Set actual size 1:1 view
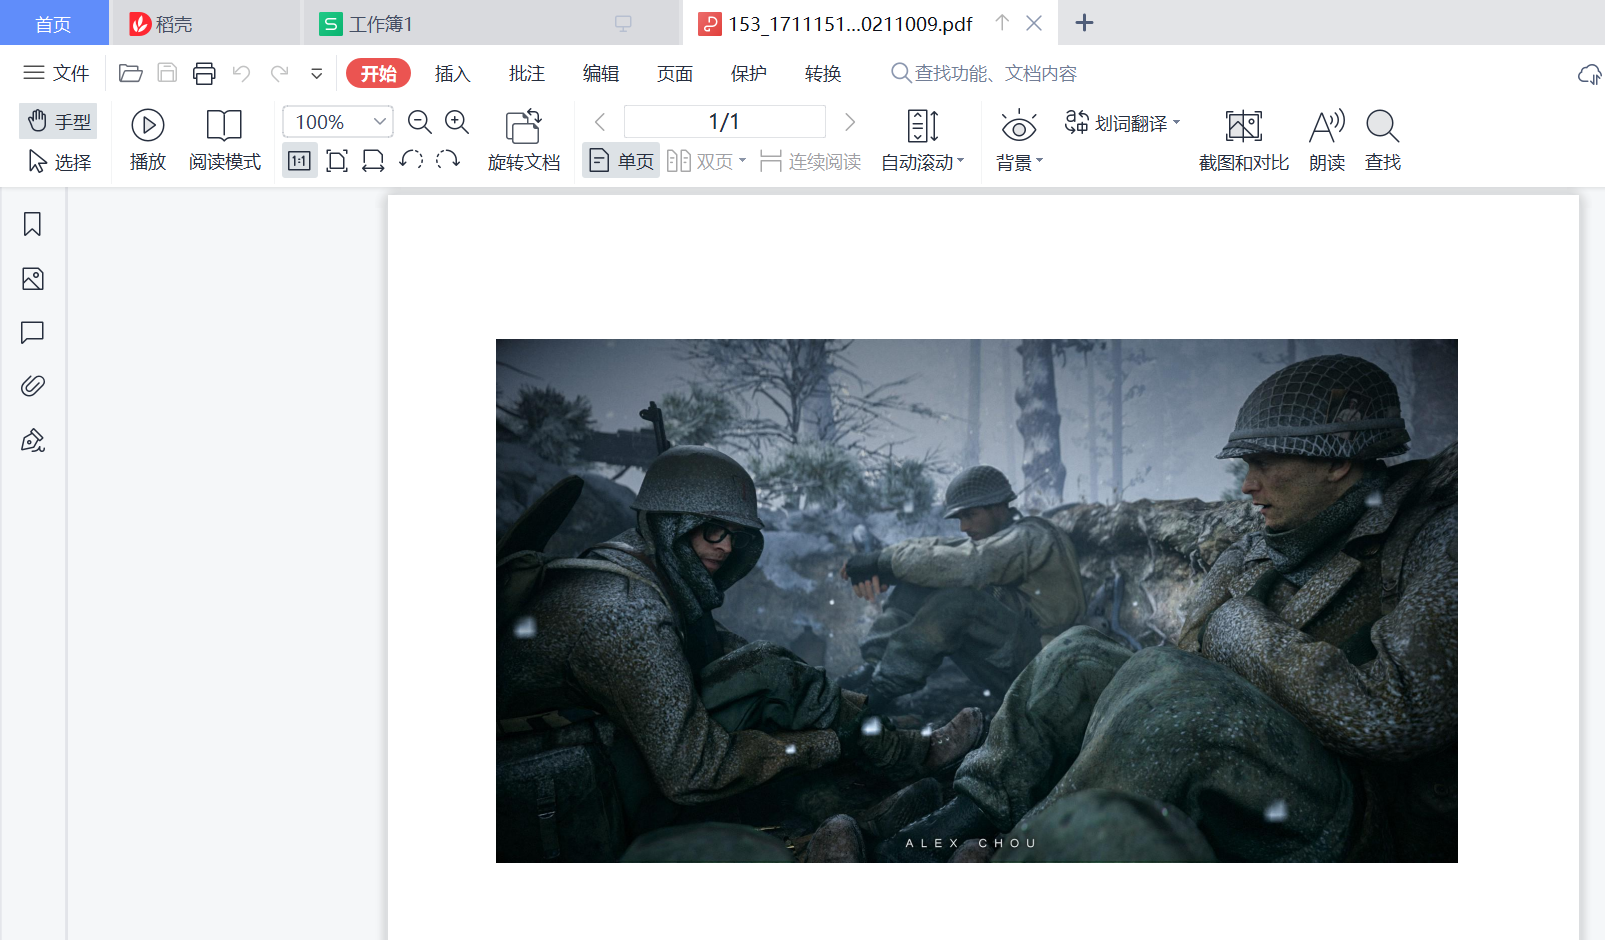1605x940 pixels. [x=299, y=161]
